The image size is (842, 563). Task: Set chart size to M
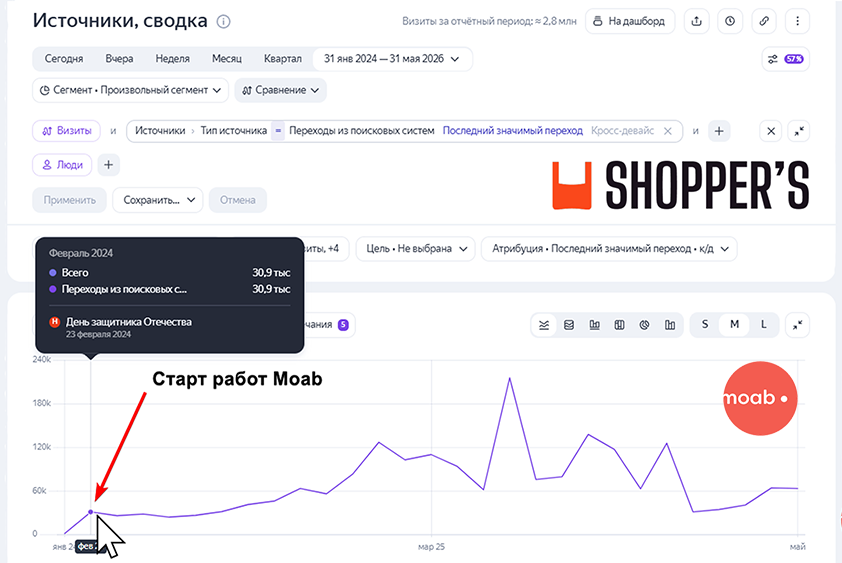[734, 324]
